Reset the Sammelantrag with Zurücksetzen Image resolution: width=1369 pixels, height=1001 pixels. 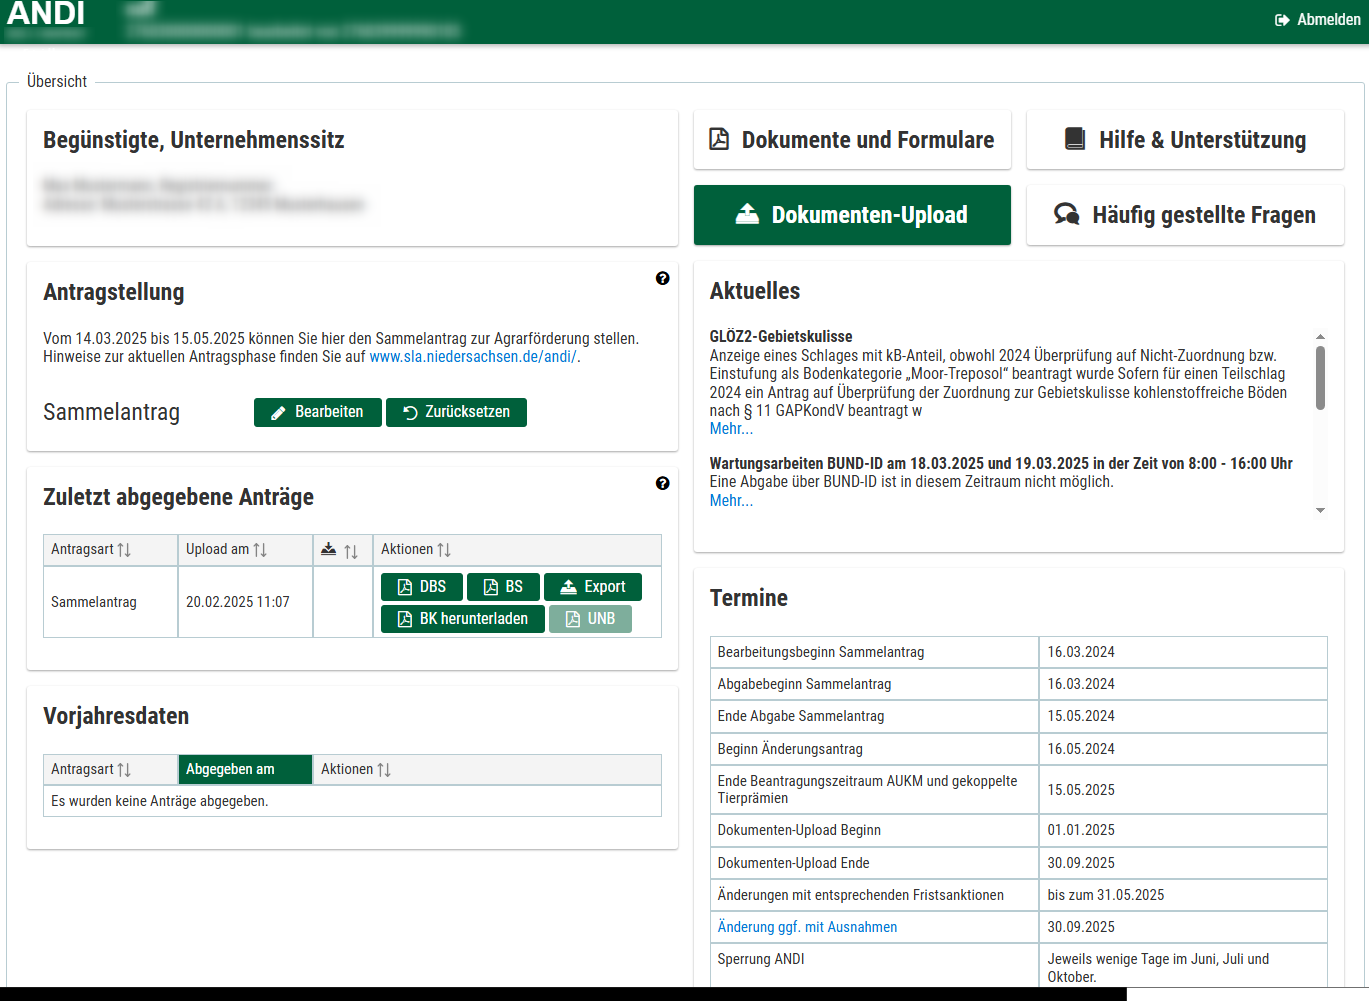coord(456,412)
